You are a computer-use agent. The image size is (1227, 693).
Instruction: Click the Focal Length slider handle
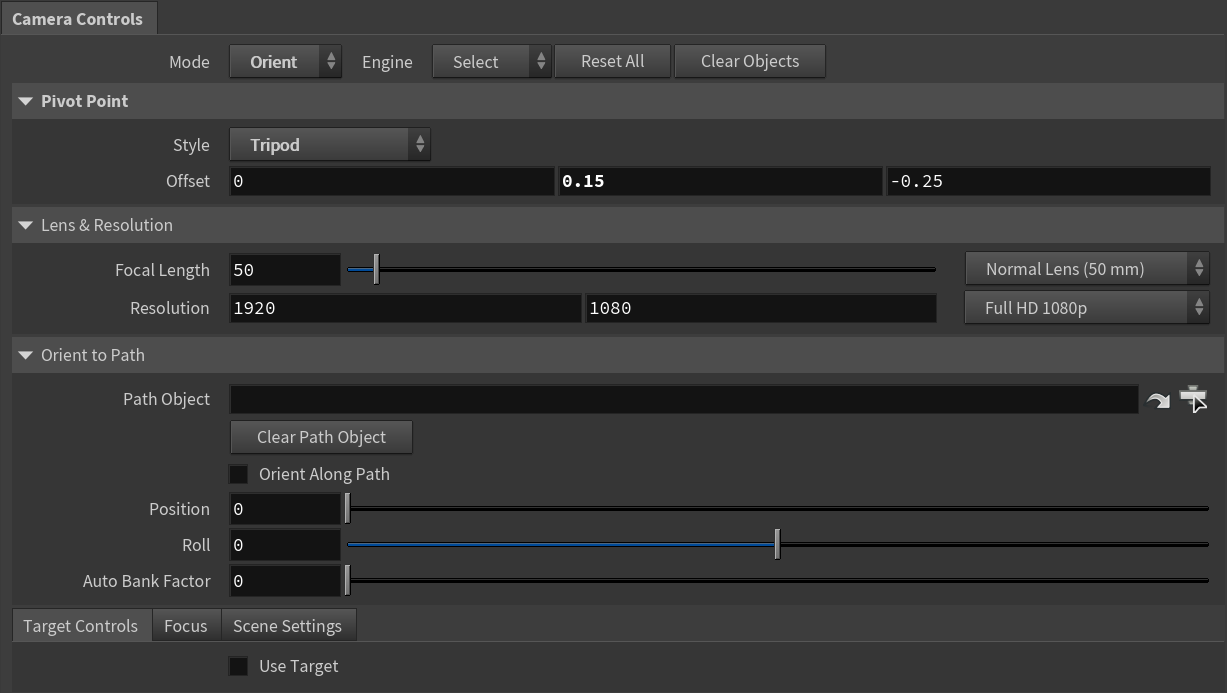(x=376, y=269)
